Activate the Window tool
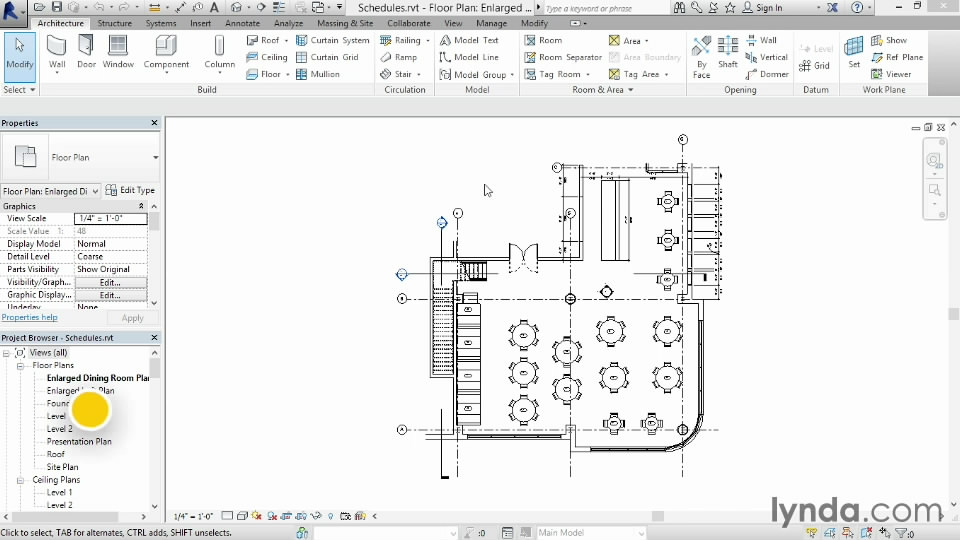 tap(118, 52)
